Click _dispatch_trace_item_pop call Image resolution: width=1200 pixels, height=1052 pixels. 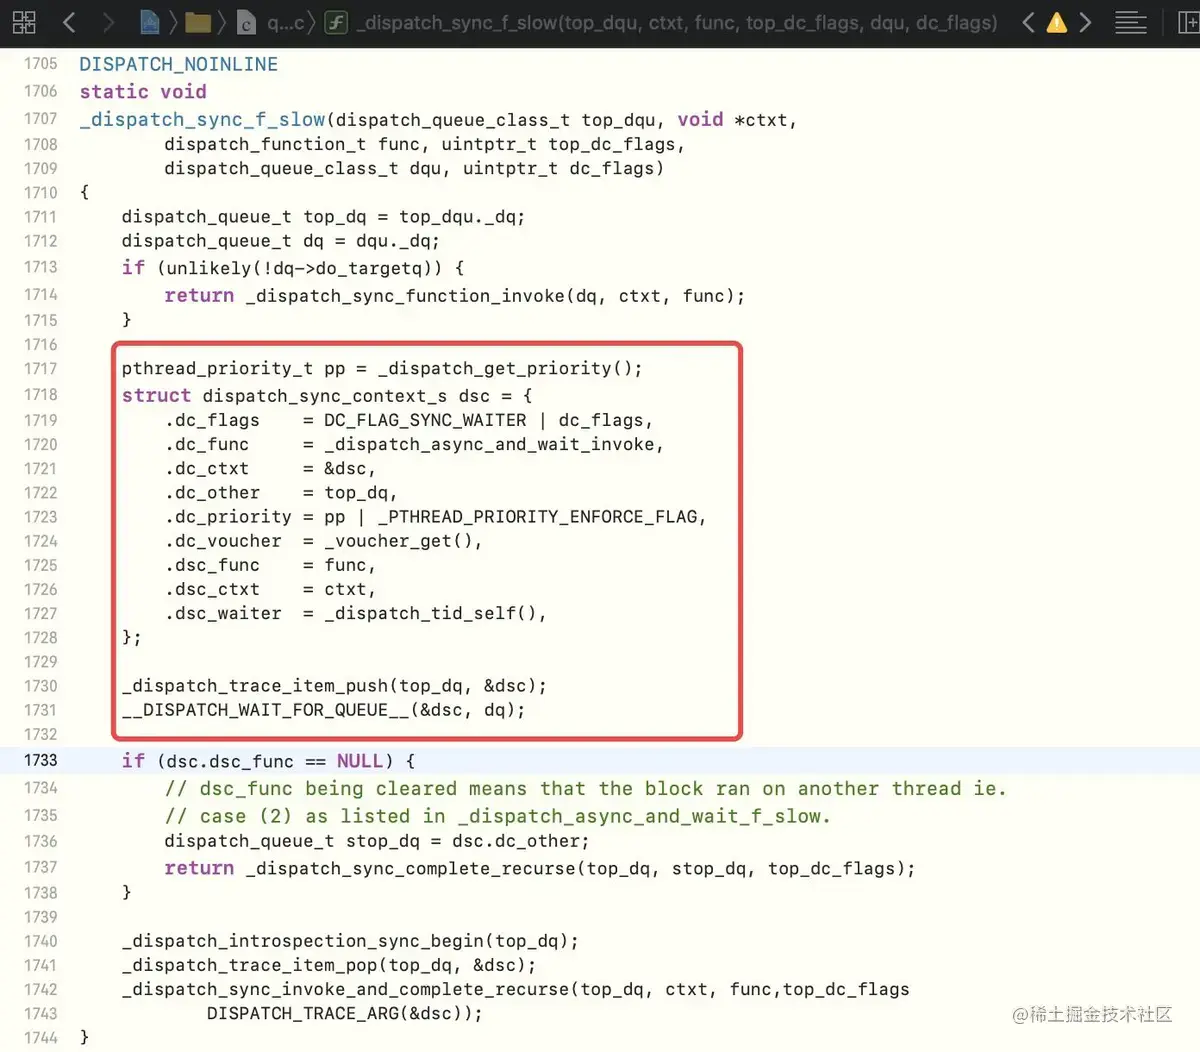coord(250,965)
